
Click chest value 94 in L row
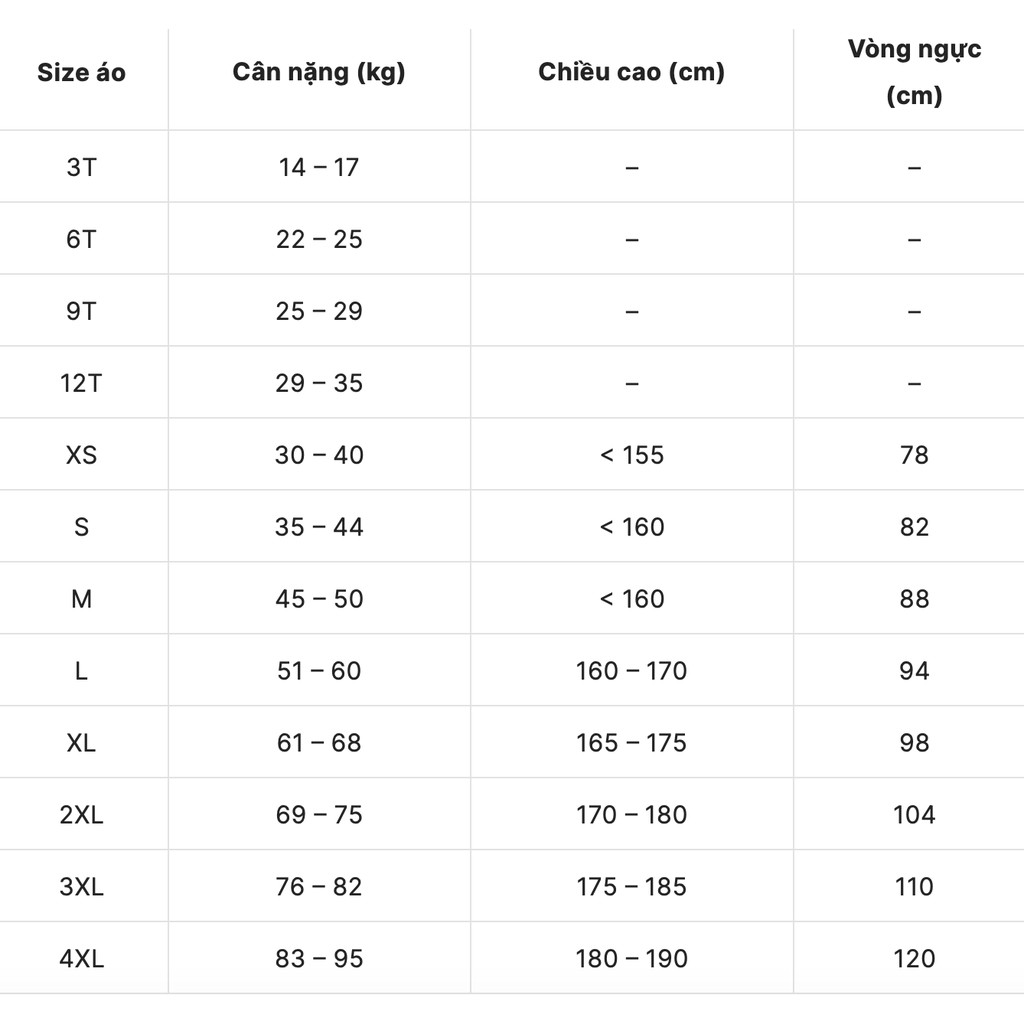[914, 671]
